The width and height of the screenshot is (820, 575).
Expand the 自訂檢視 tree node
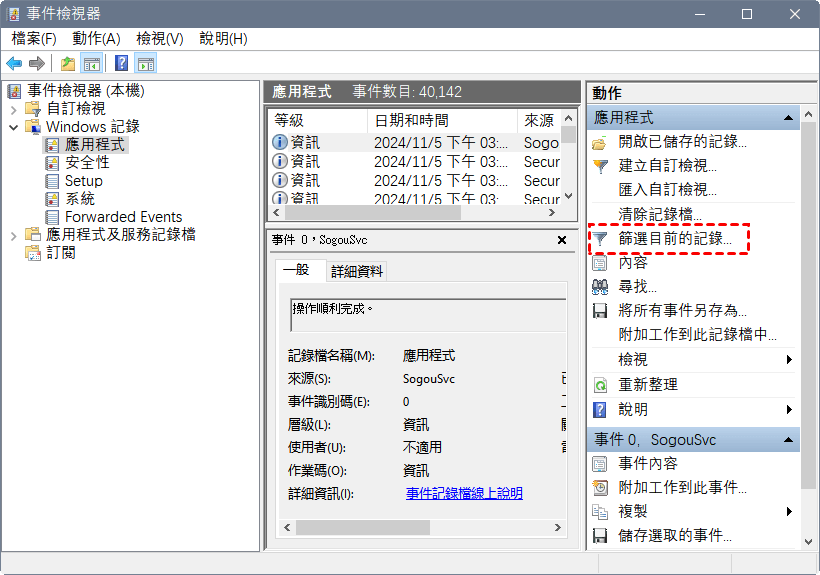[14, 109]
